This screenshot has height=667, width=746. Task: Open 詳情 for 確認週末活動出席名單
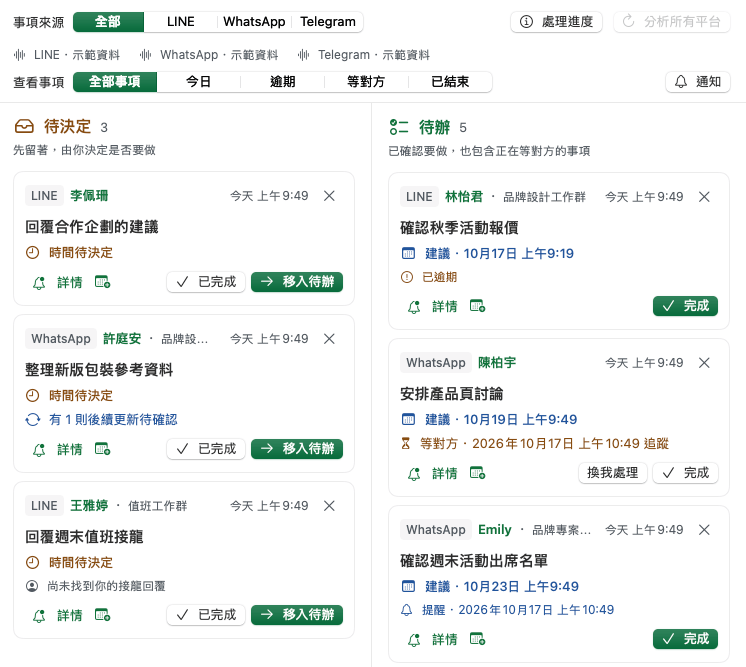pos(444,639)
